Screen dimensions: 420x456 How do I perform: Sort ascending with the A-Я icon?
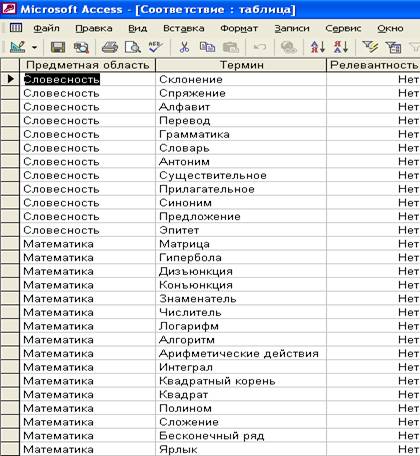tap(317, 47)
